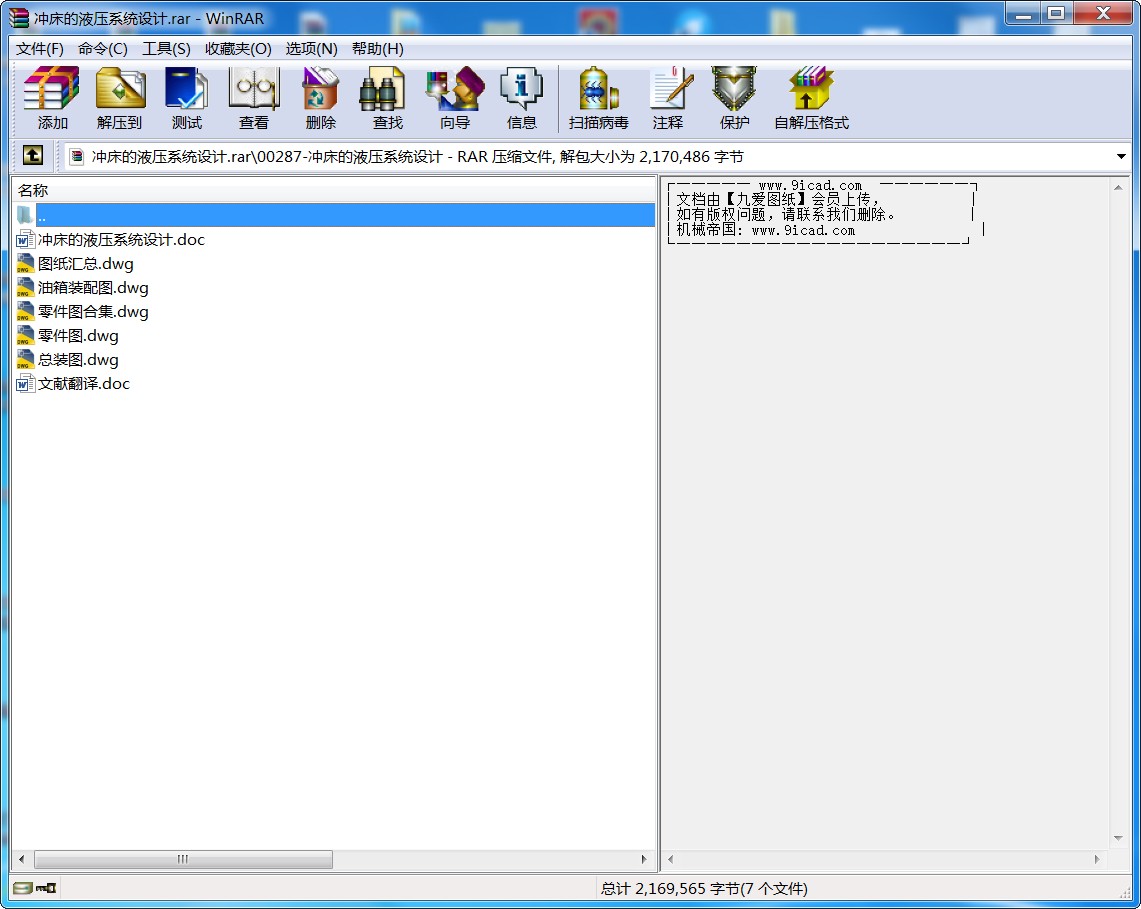
Task: Select the parent folder '..' entry
Action: 42,215
